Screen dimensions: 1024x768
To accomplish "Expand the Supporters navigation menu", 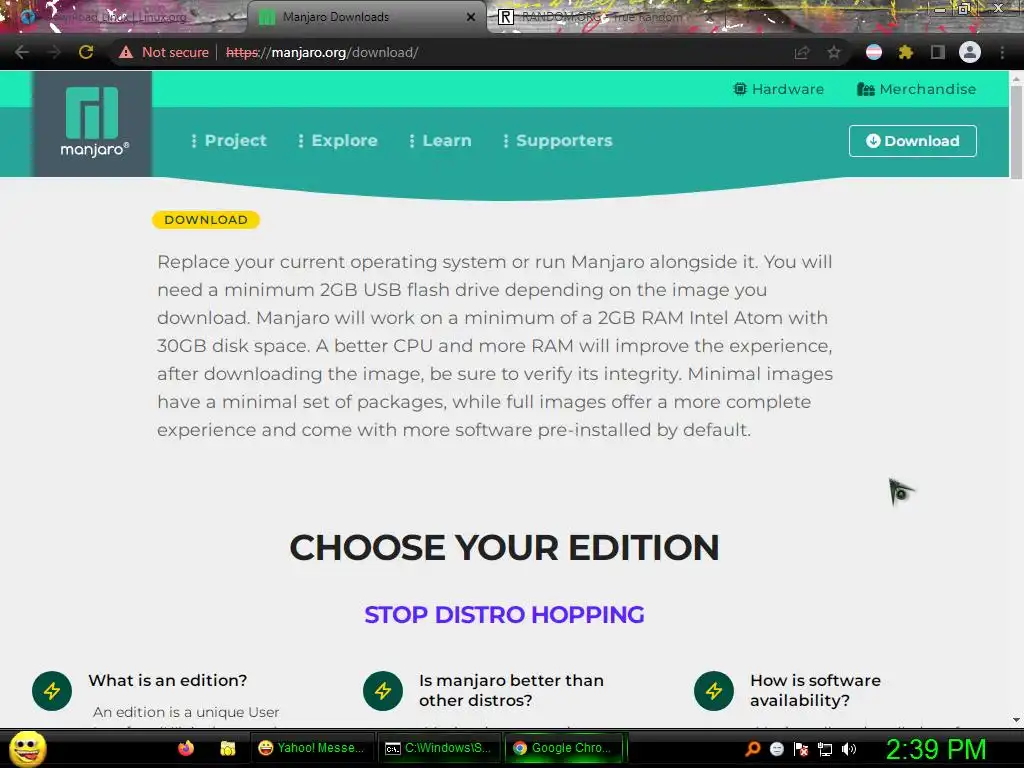I will [x=558, y=140].
